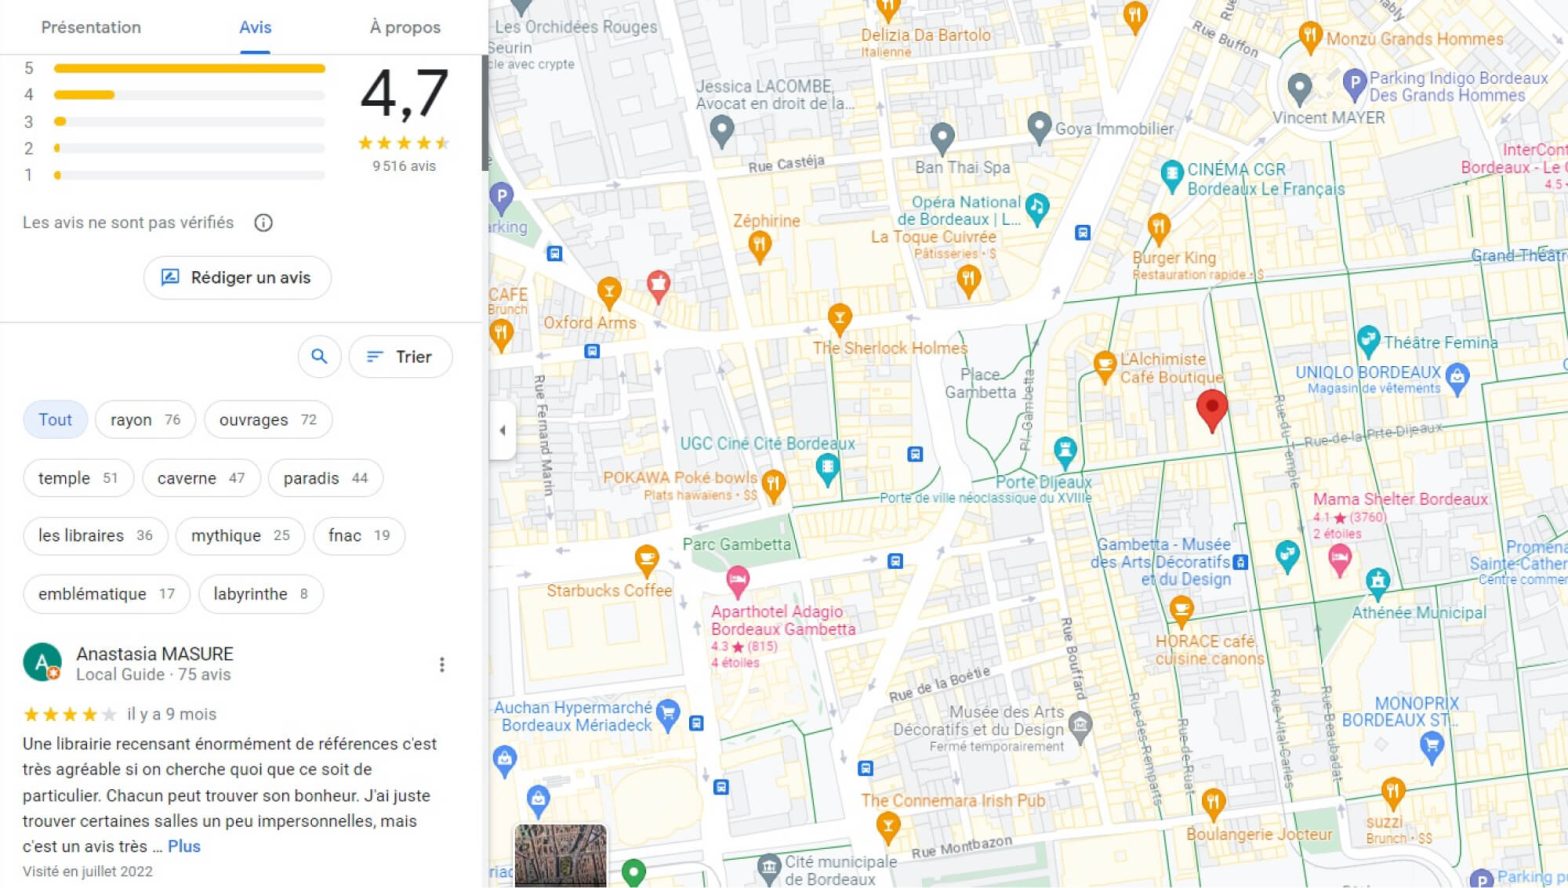
Task: Open the À propos tab
Action: 405,27
